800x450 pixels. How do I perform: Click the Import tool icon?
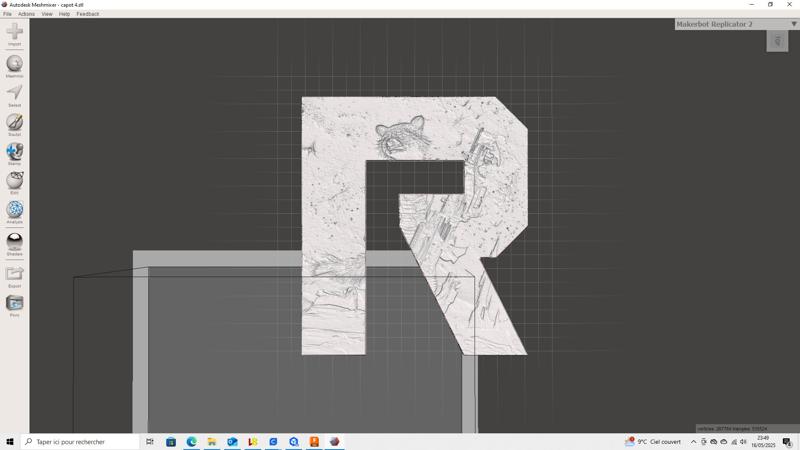pyautogui.click(x=14, y=33)
